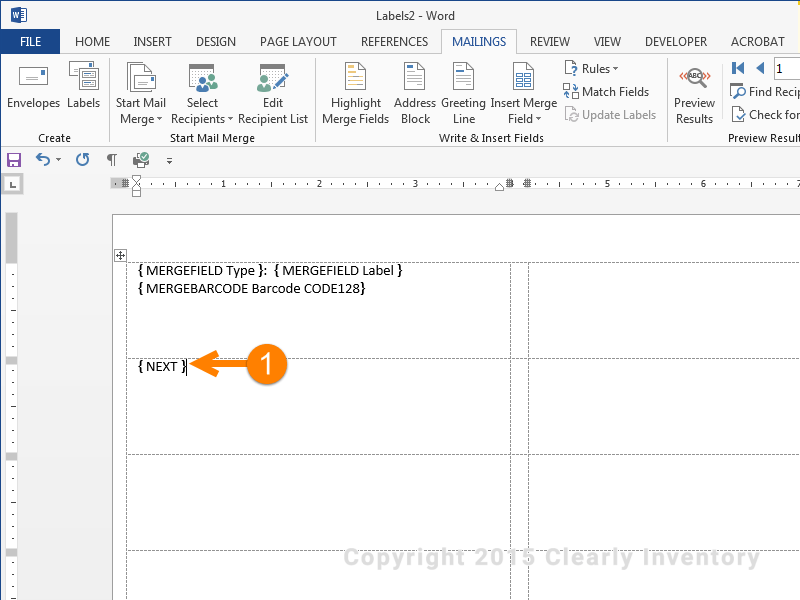Save the document using the floppy icon

pyautogui.click(x=14, y=160)
